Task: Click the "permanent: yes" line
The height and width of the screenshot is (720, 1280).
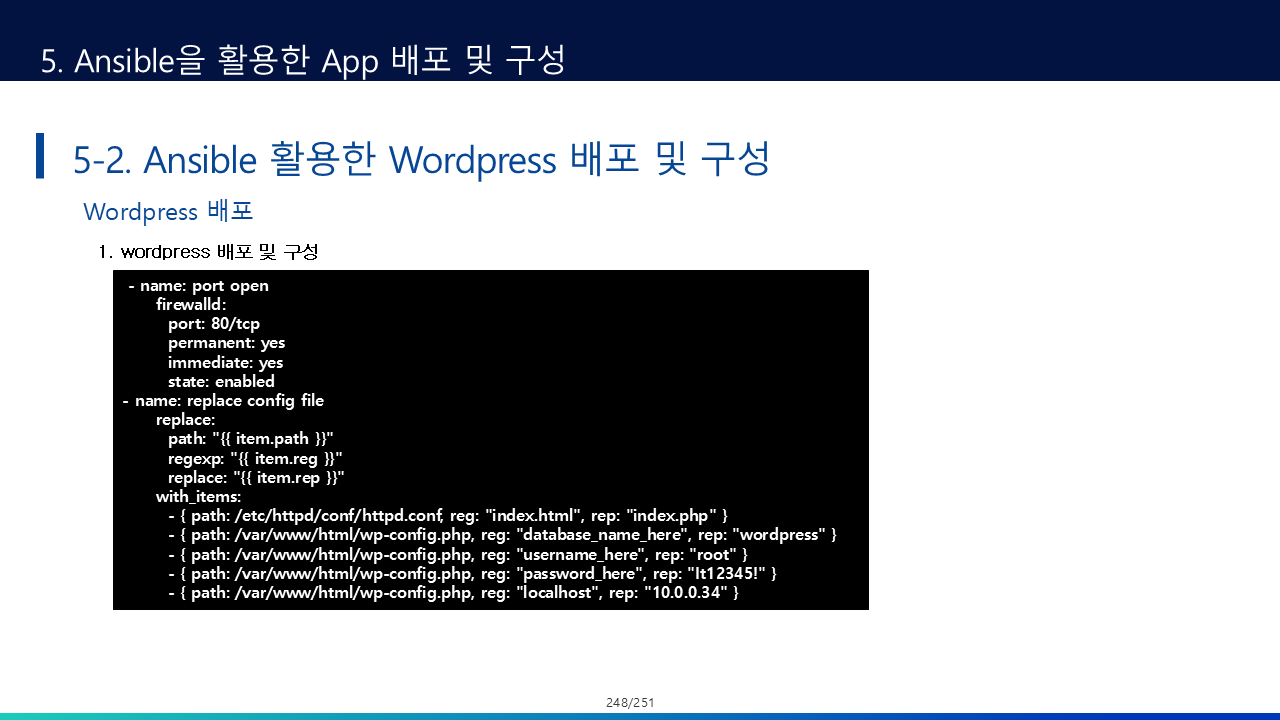Action: click(x=226, y=343)
